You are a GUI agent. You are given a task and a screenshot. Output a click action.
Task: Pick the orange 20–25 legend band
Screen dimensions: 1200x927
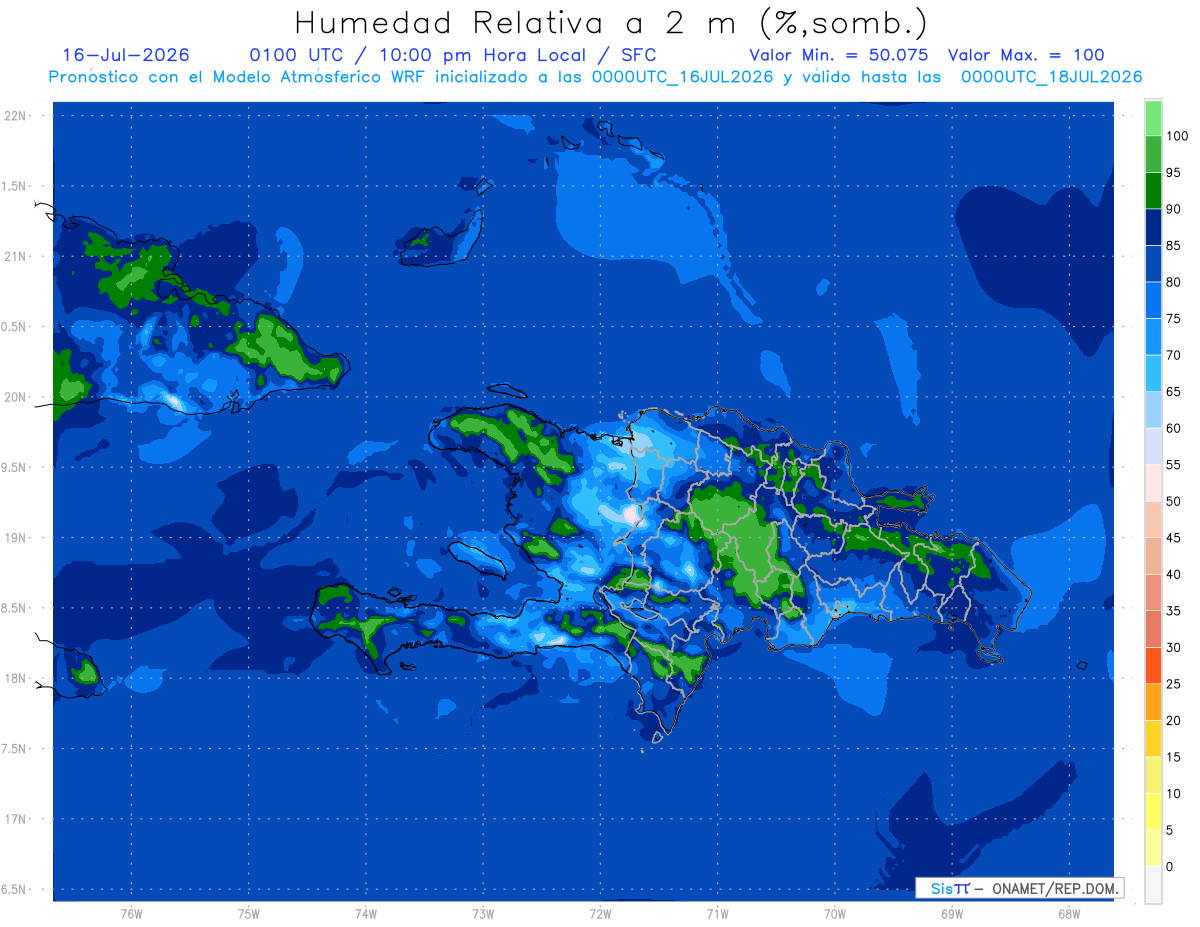[1153, 702]
